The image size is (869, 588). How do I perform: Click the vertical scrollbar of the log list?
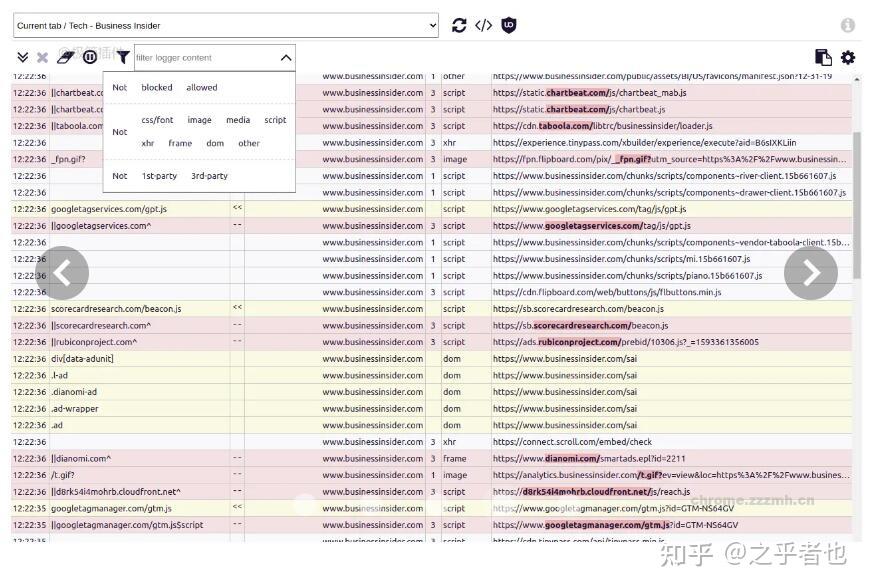coord(857,205)
